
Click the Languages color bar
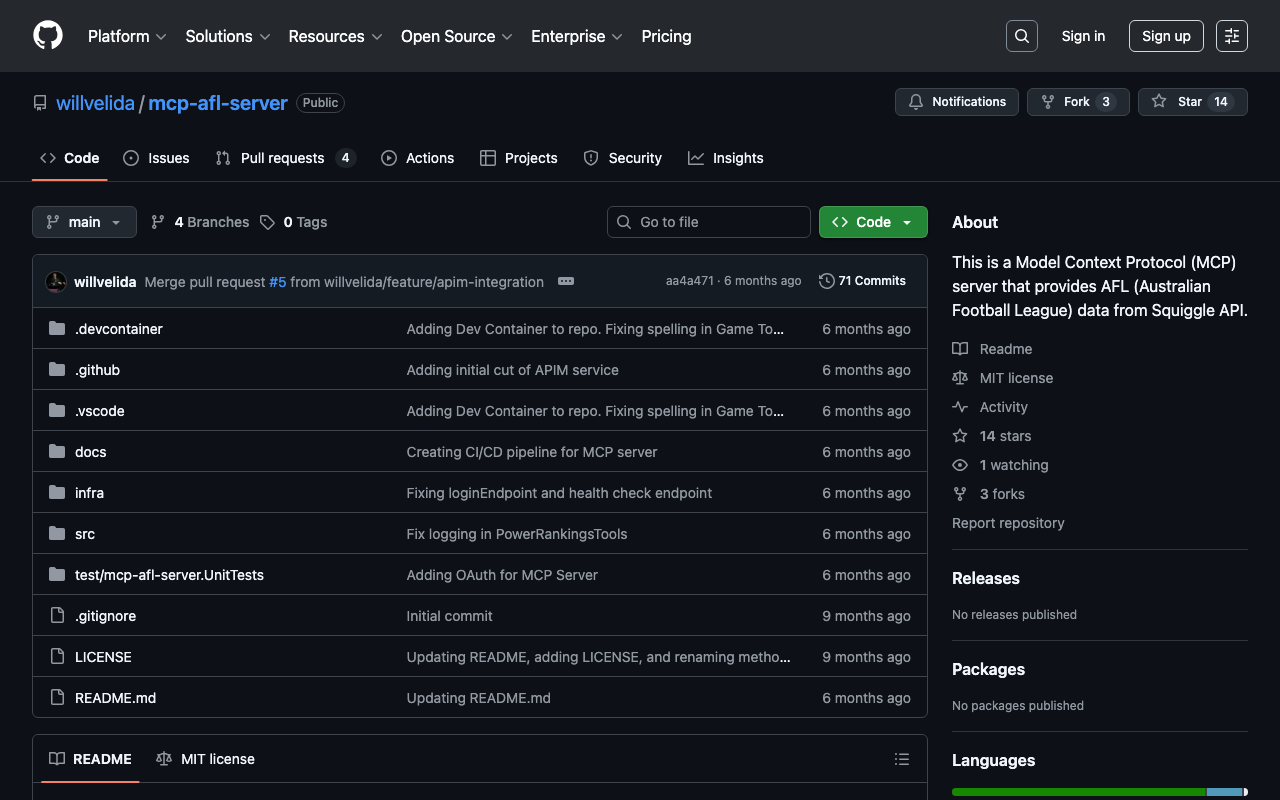(x=1098, y=792)
